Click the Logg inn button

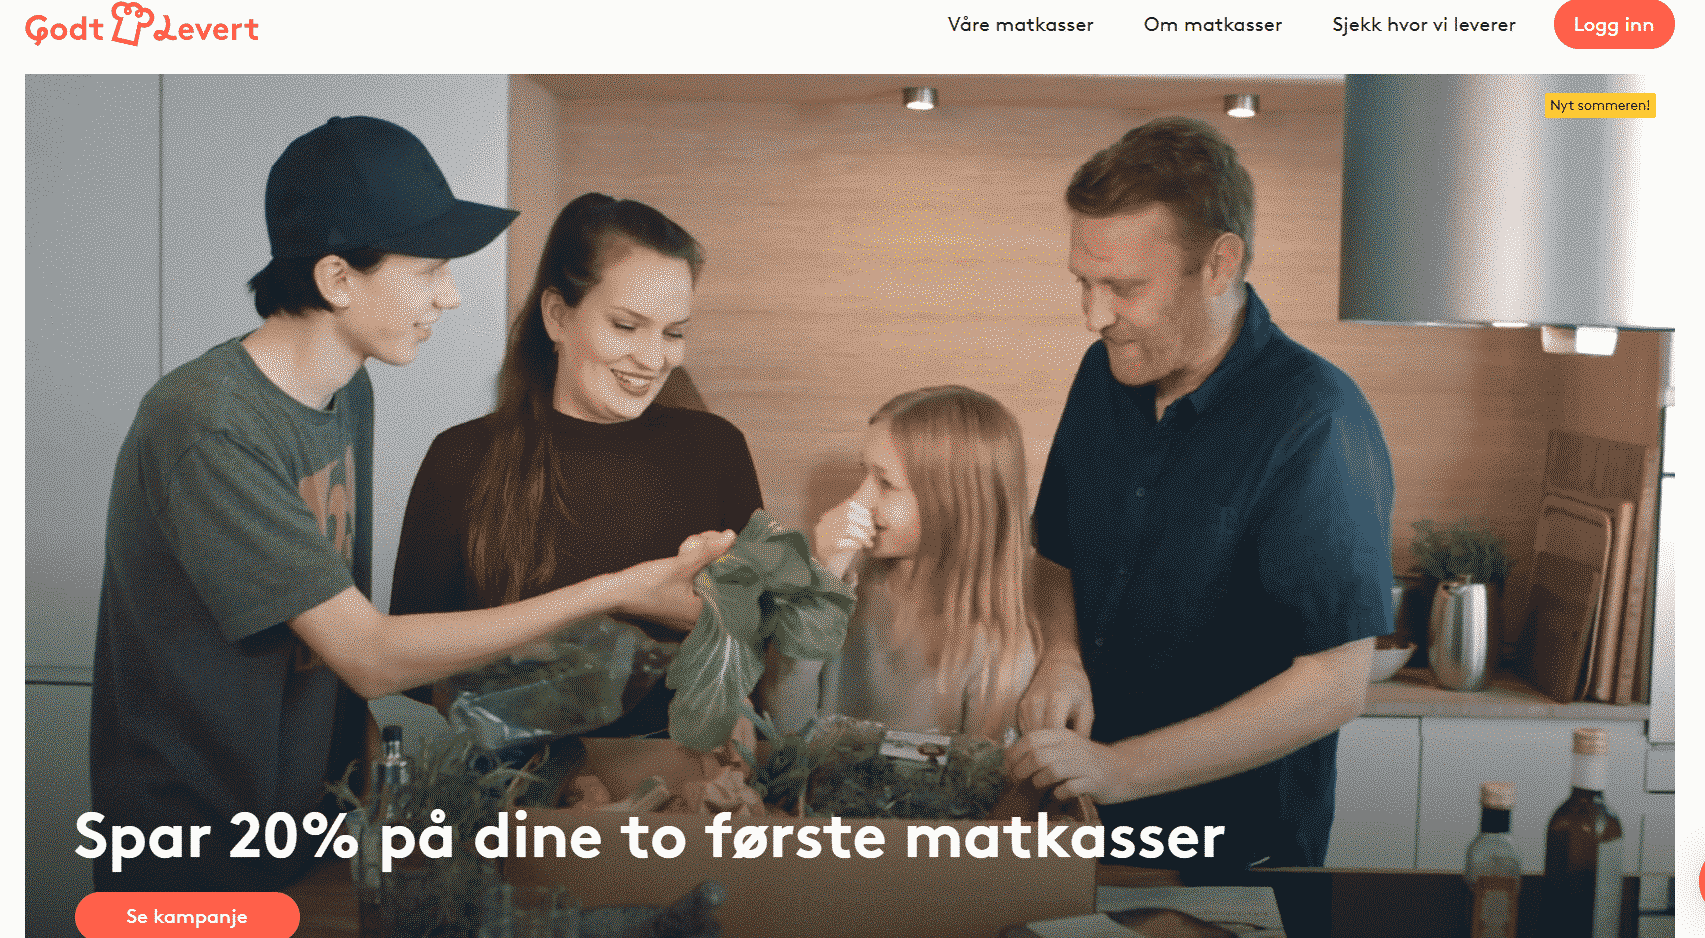point(1613,25)
